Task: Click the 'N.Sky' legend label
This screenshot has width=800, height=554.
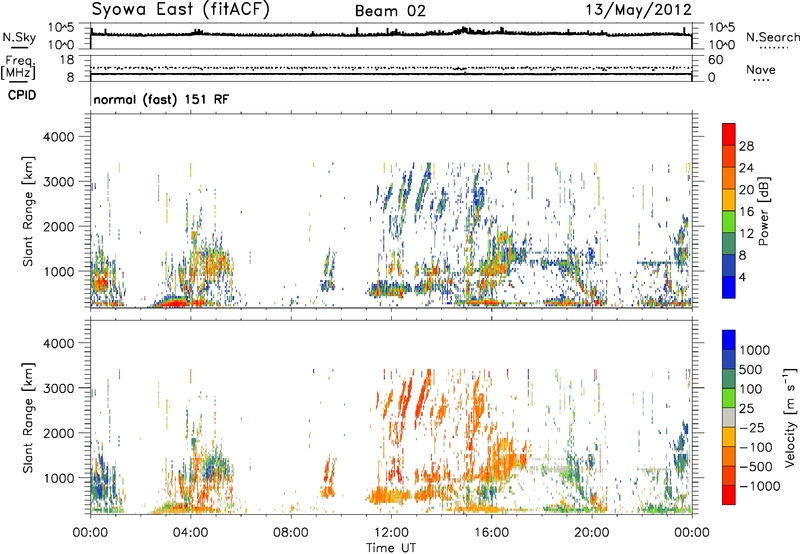Action: pyautogui.click(x=19, y=37)
